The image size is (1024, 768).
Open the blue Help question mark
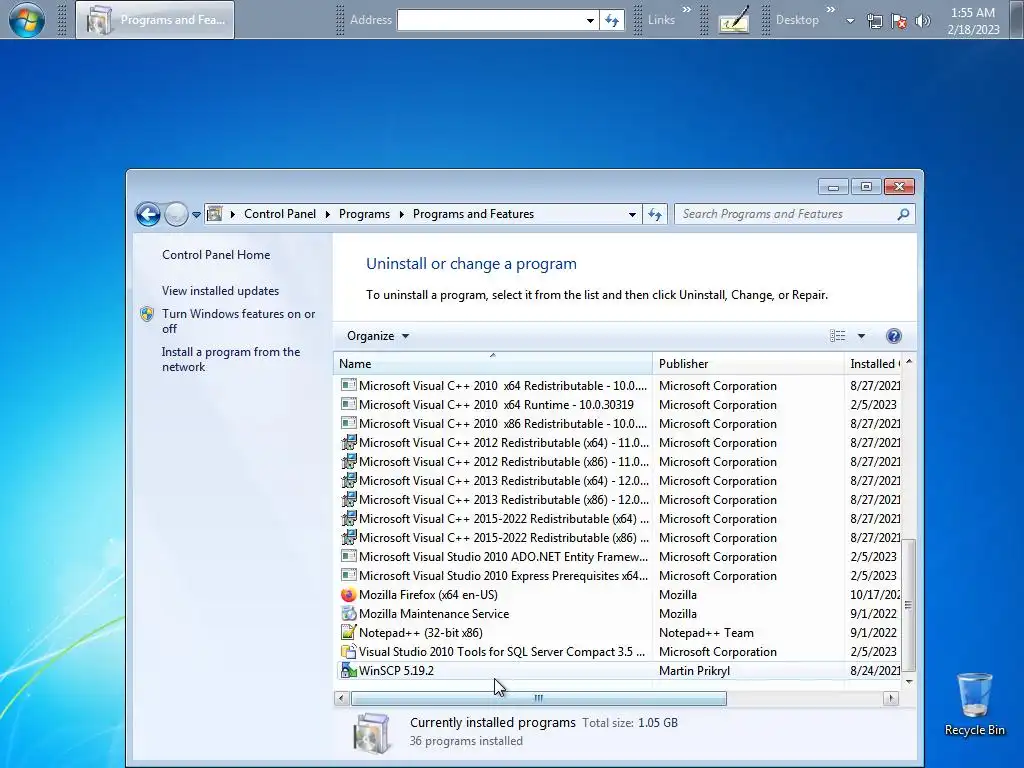(x=893, y=336)
